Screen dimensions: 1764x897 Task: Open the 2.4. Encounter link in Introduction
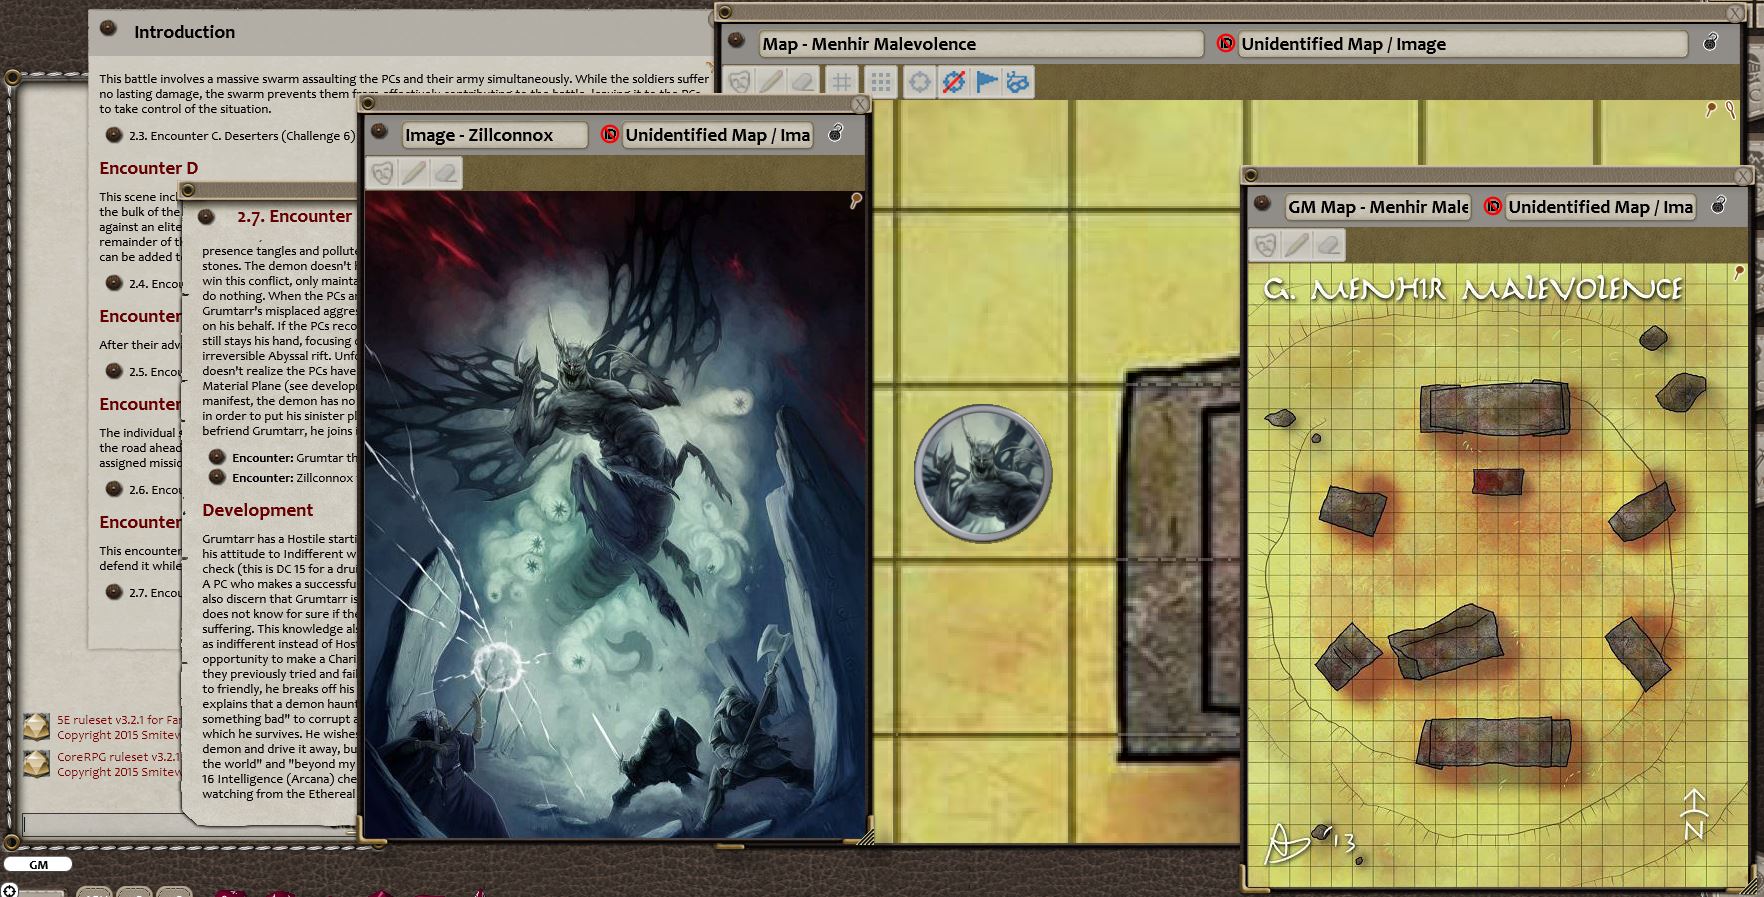114,283
